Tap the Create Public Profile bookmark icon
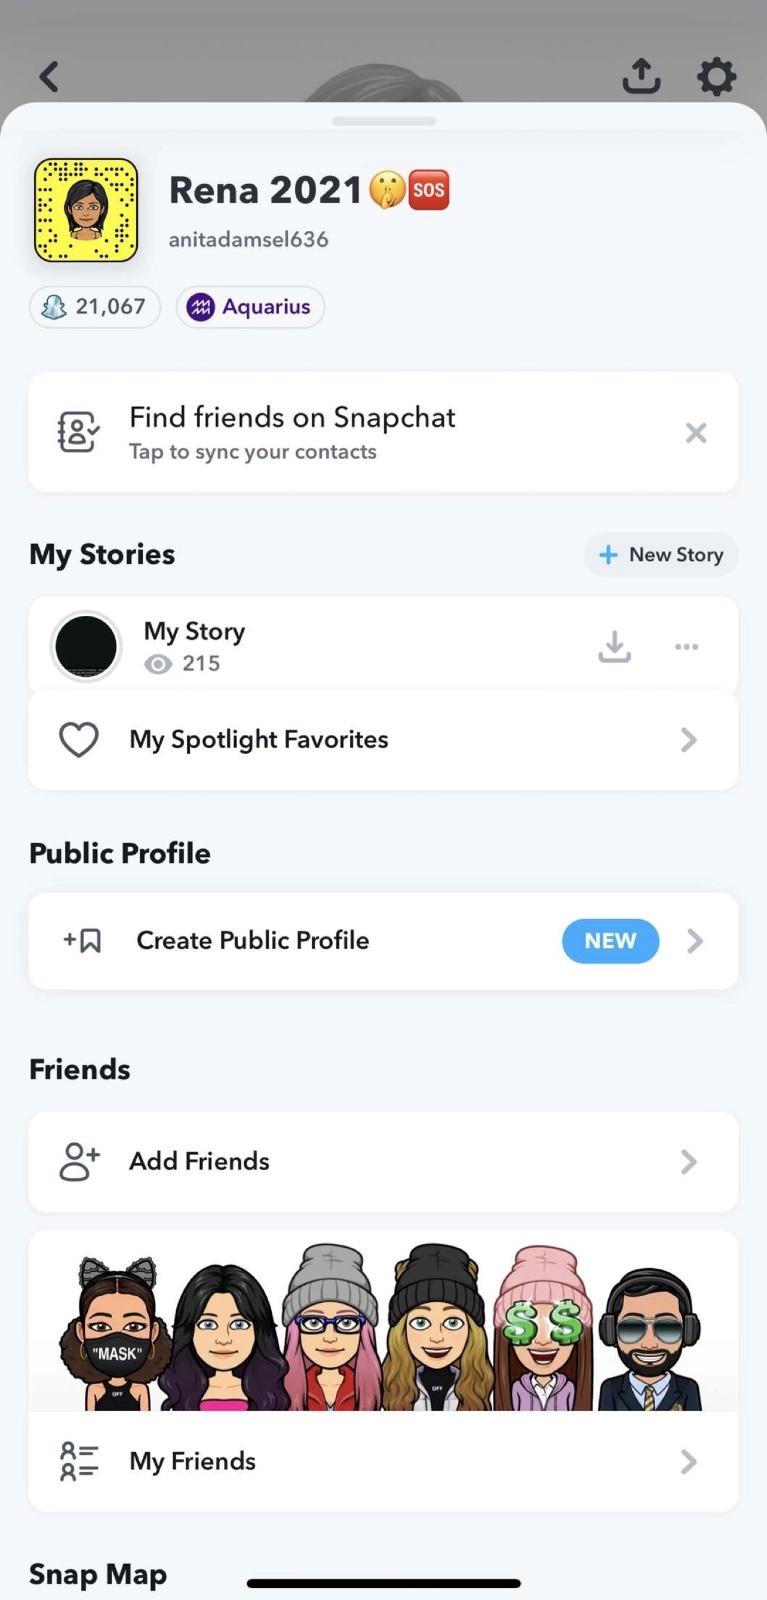Screen dimensions: 767x1600 click(x=83, y=941)
